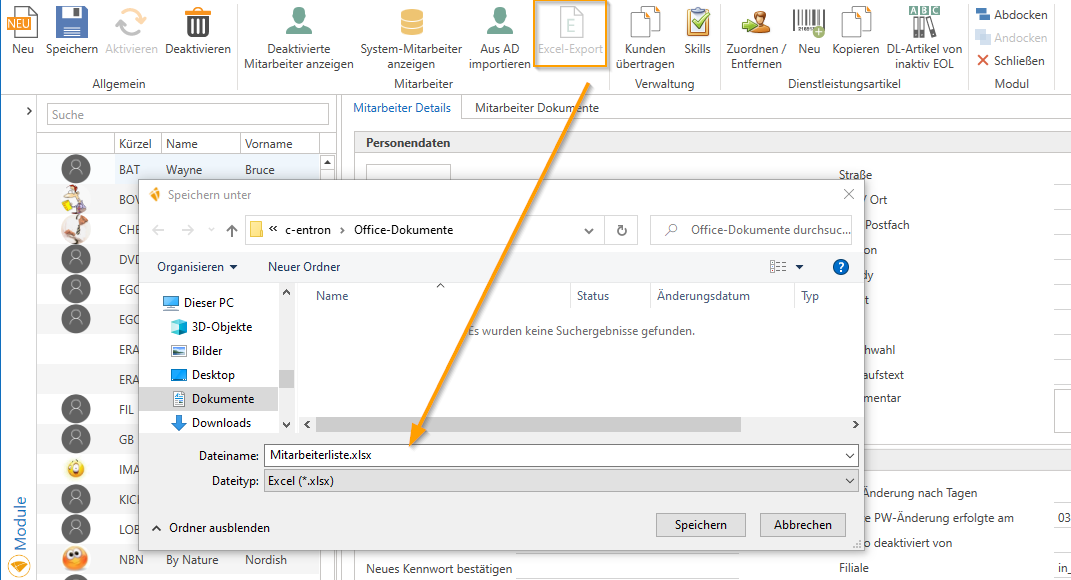Select the Mitarbeiter Details tab
This screenshot has height=580, width=1071.
coord(404,108)
